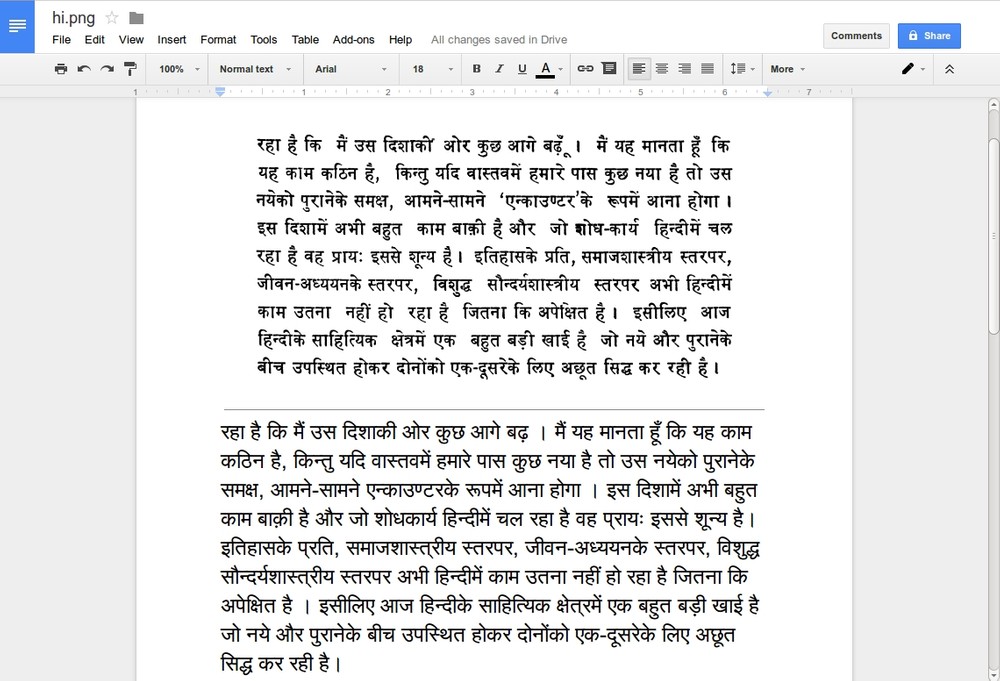Move document using the folder icon
1000x681 pixels.
(x=137, y=18)
